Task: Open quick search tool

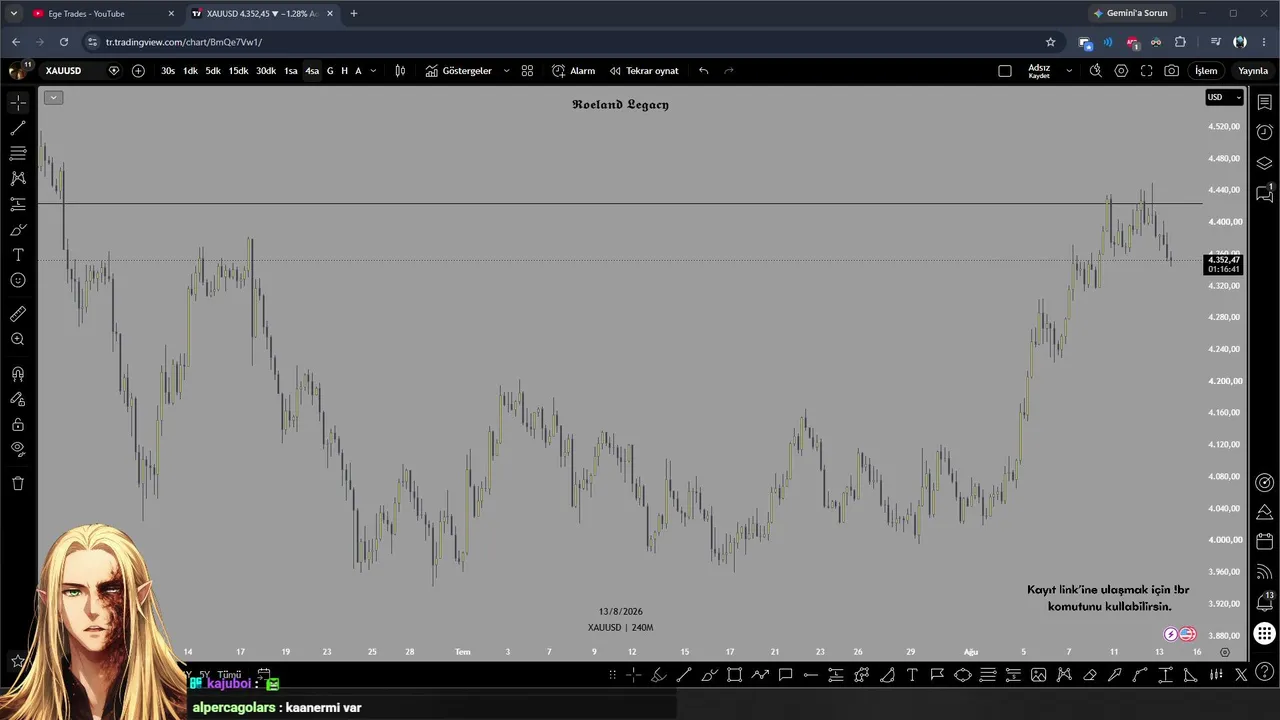Action: coord(1096,71)
